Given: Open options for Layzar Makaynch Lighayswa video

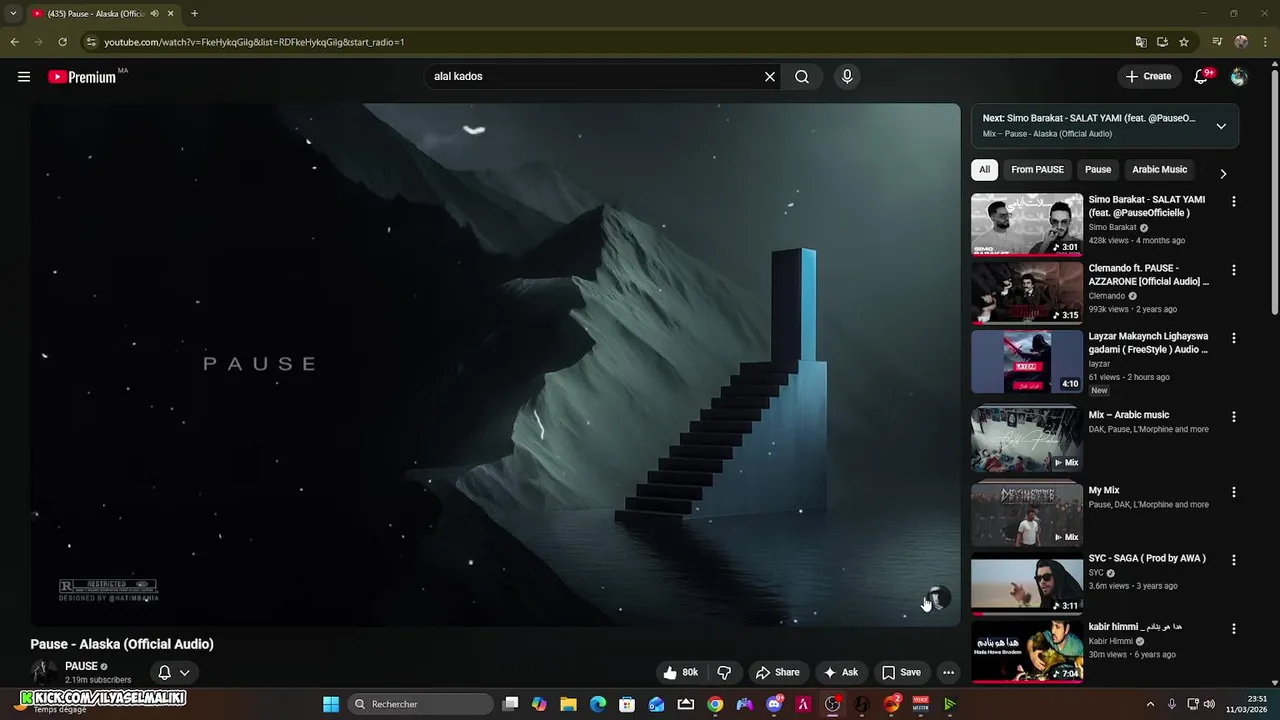Looking at the screenshot, I should (x=1234, y=338).
